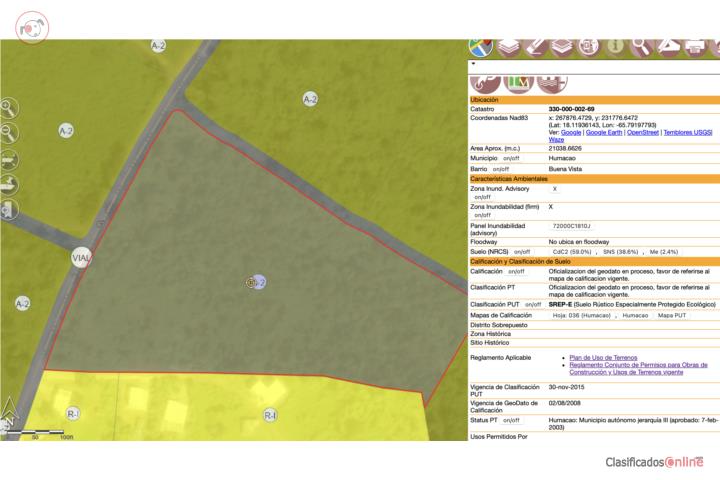Open the Temblores USGS link
This screenshot has height=480, width=720.
point(687,132)
